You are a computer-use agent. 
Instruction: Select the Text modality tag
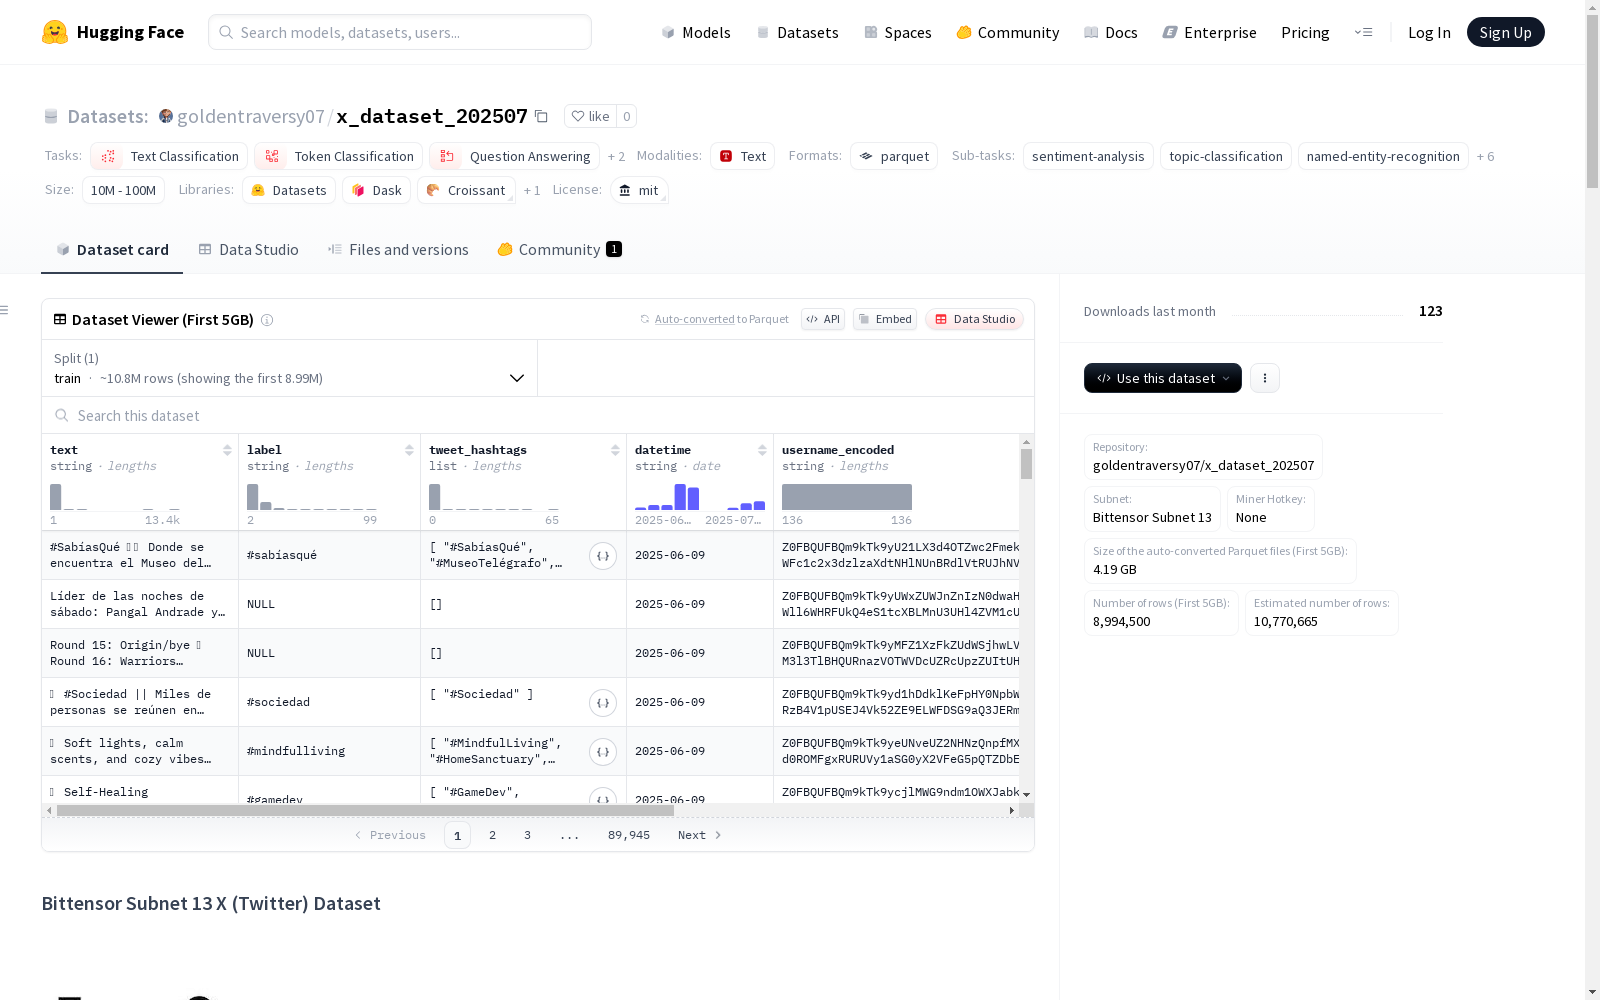tap(742, 156)
